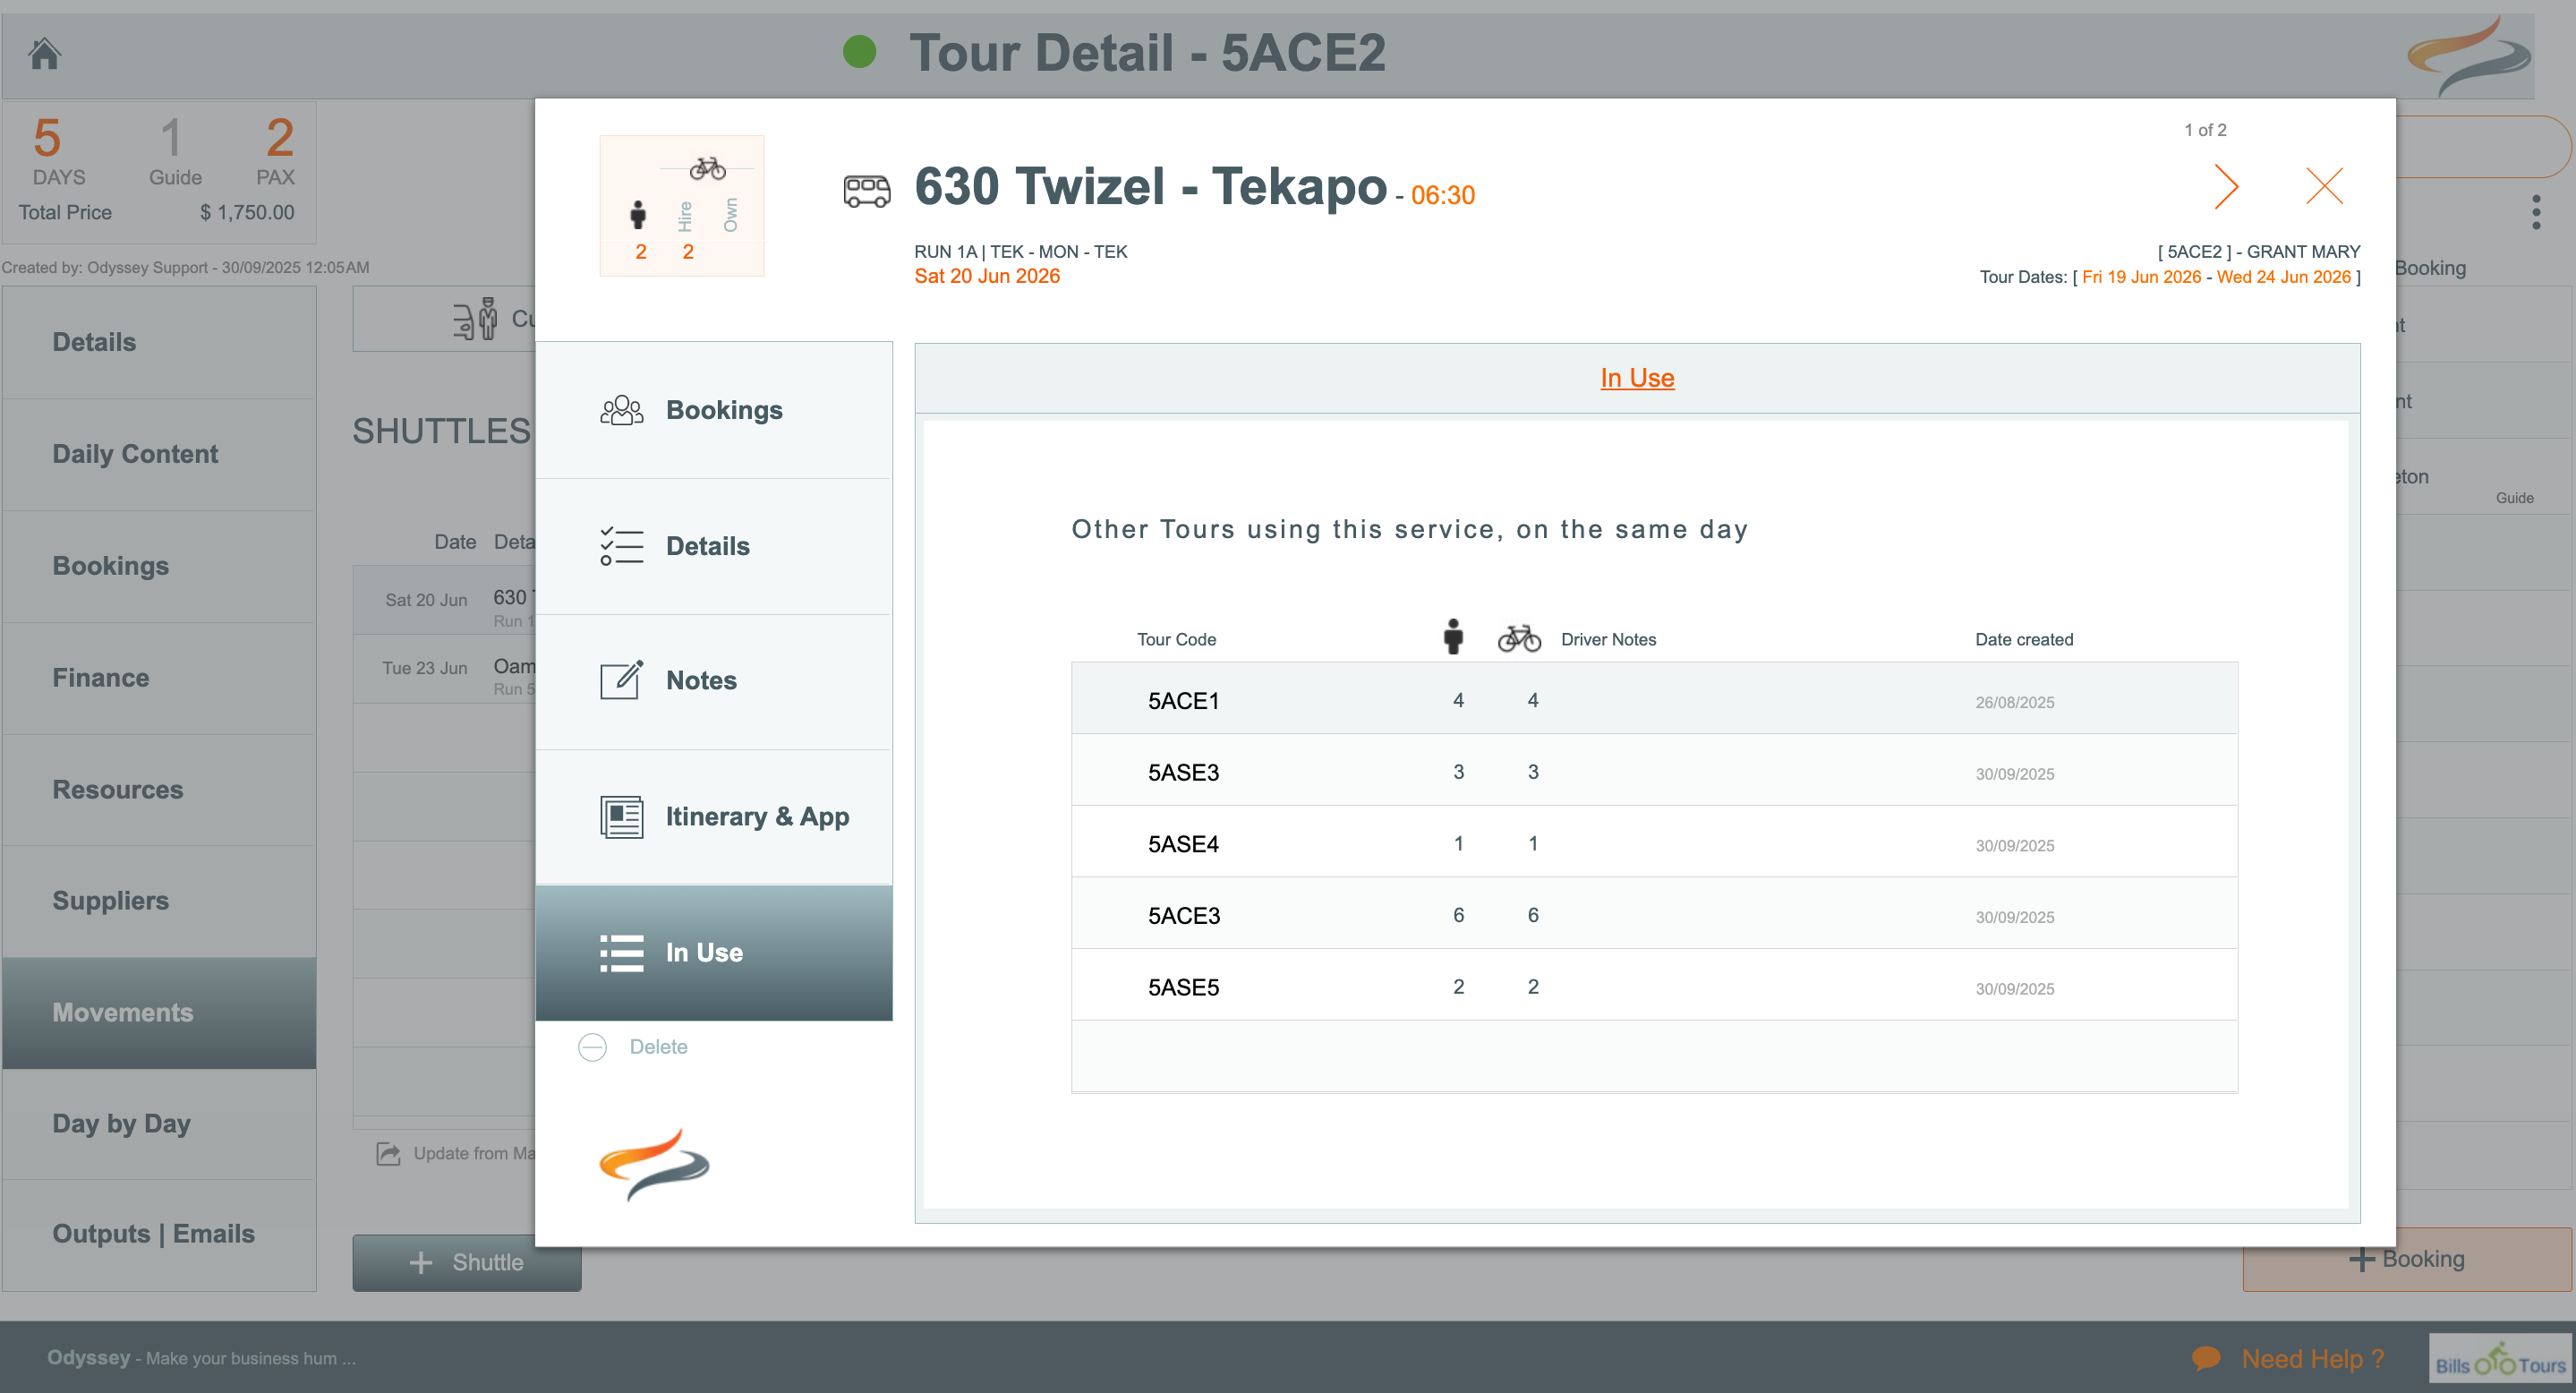
Task: Click Need Help chat bubble icon
Action: pyautogui.click(x=2206, y=1358)
